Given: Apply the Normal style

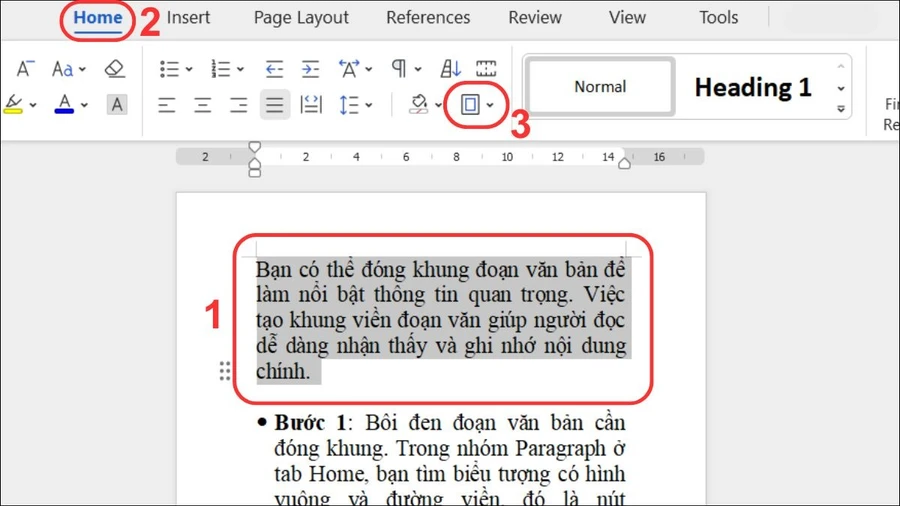Looking at the screenshot, I should pyautogui.click(x=600, y=87).
